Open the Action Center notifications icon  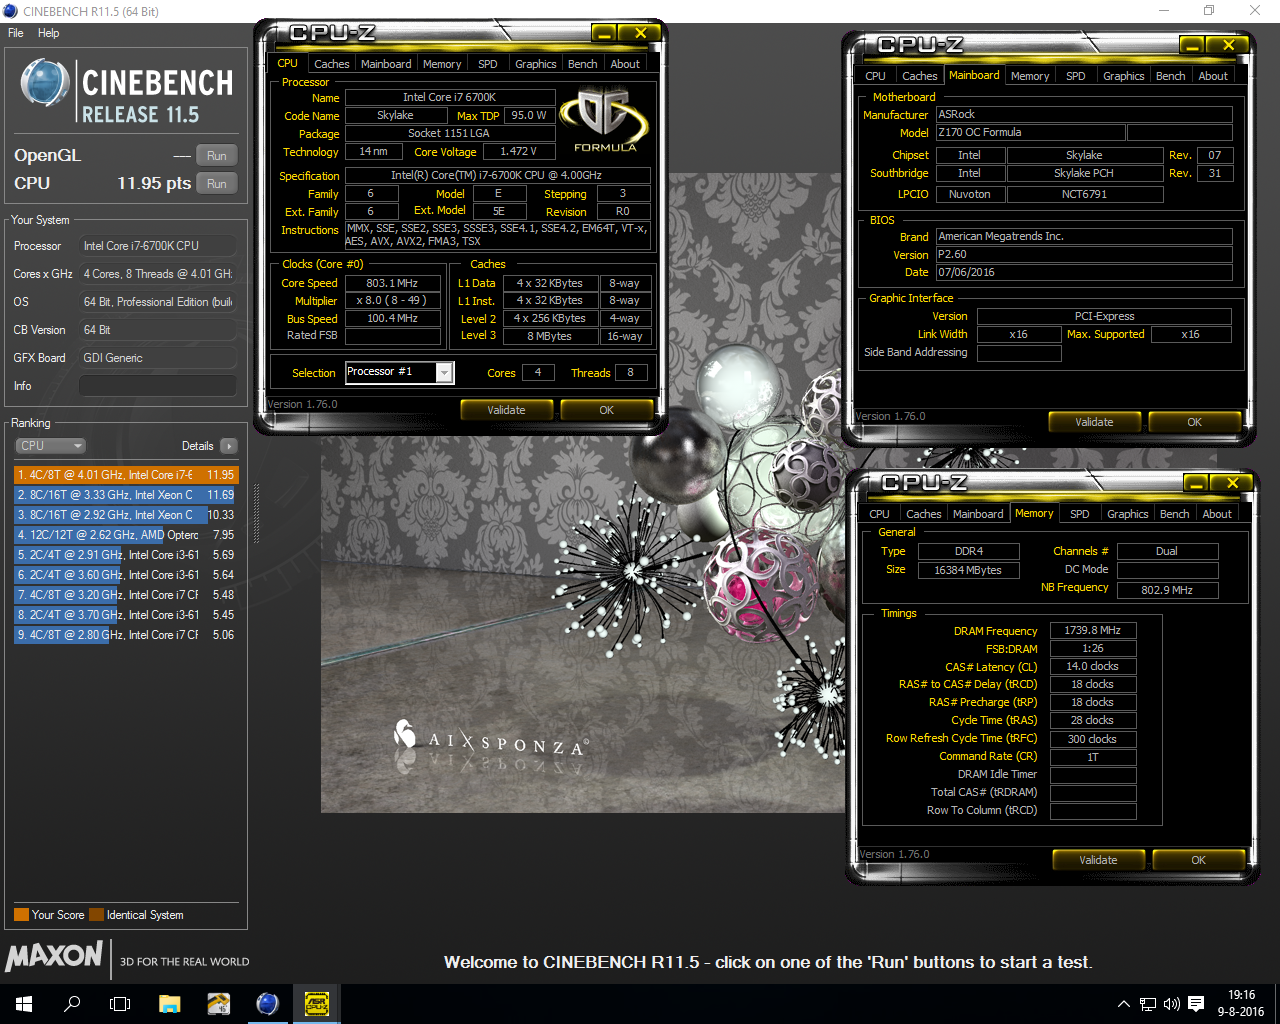pyautogui.click(x=1196, y=1004)
